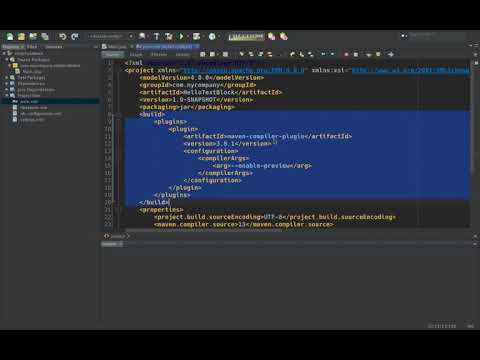Image resolution: width=480 pixels, height=360 pixels.
Task: Click the Save All icon
Action: click(45, 36)
